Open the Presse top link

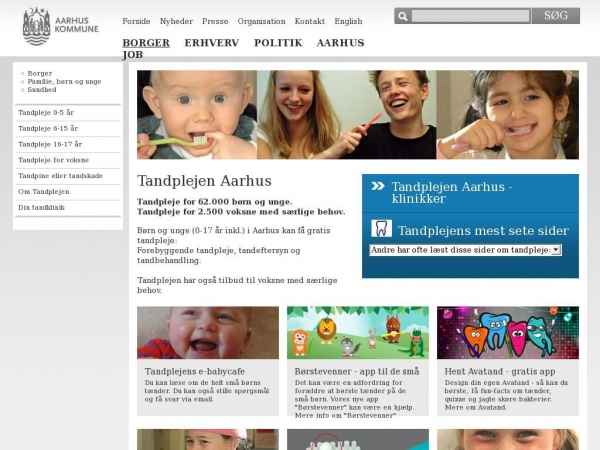[215, 21]
